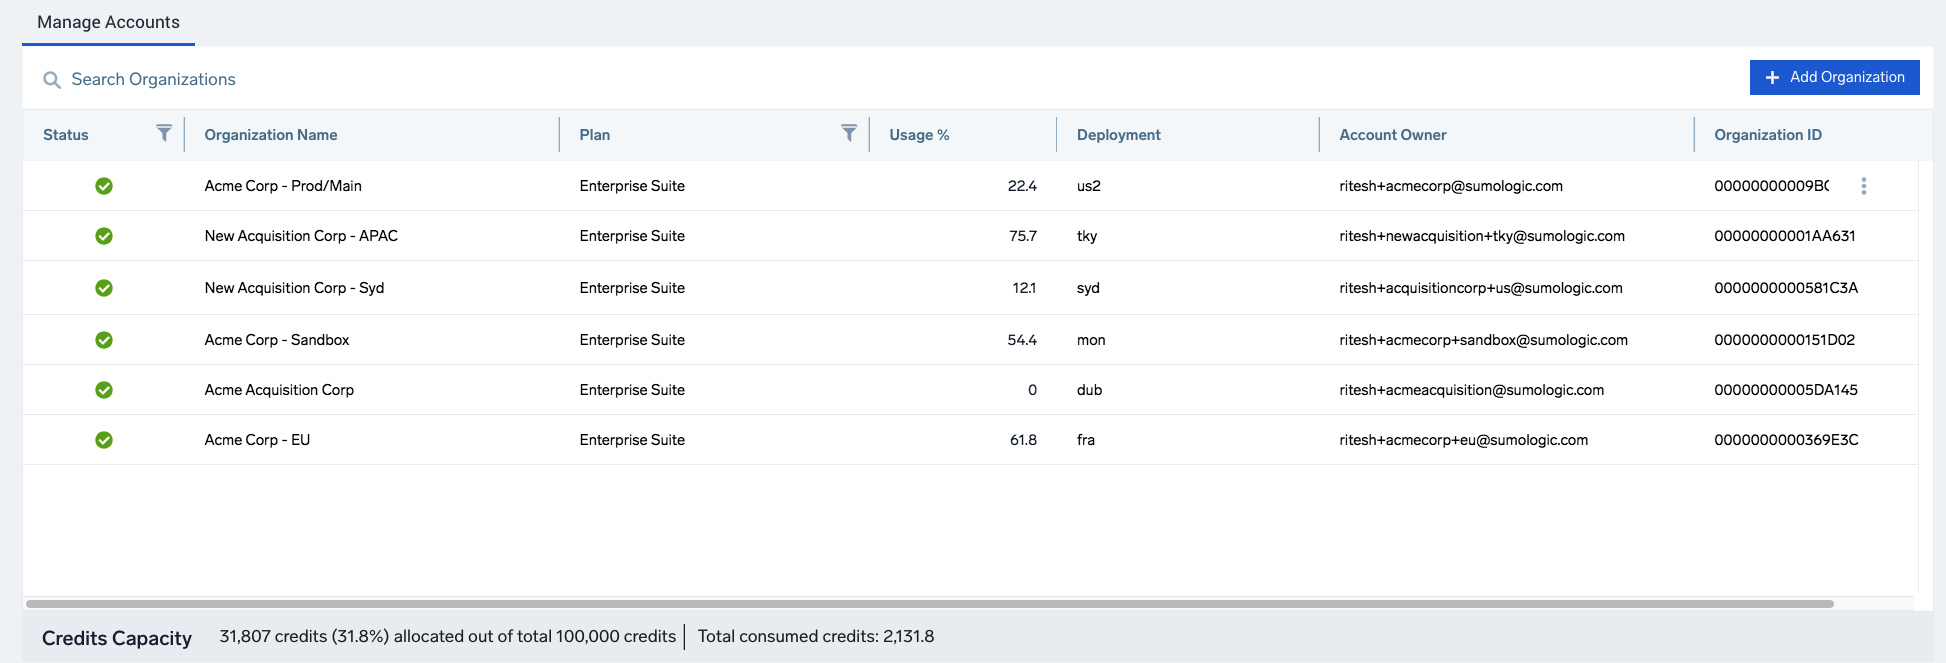Click the search magnifier icon
The height and width of the screenshot is (663, 1946).
(x=52, y=80)
